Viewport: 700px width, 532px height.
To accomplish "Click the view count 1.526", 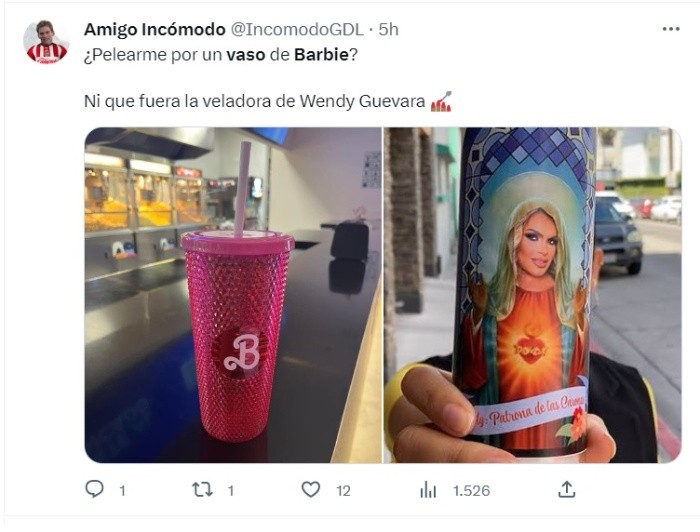I will tap(471, 491).
